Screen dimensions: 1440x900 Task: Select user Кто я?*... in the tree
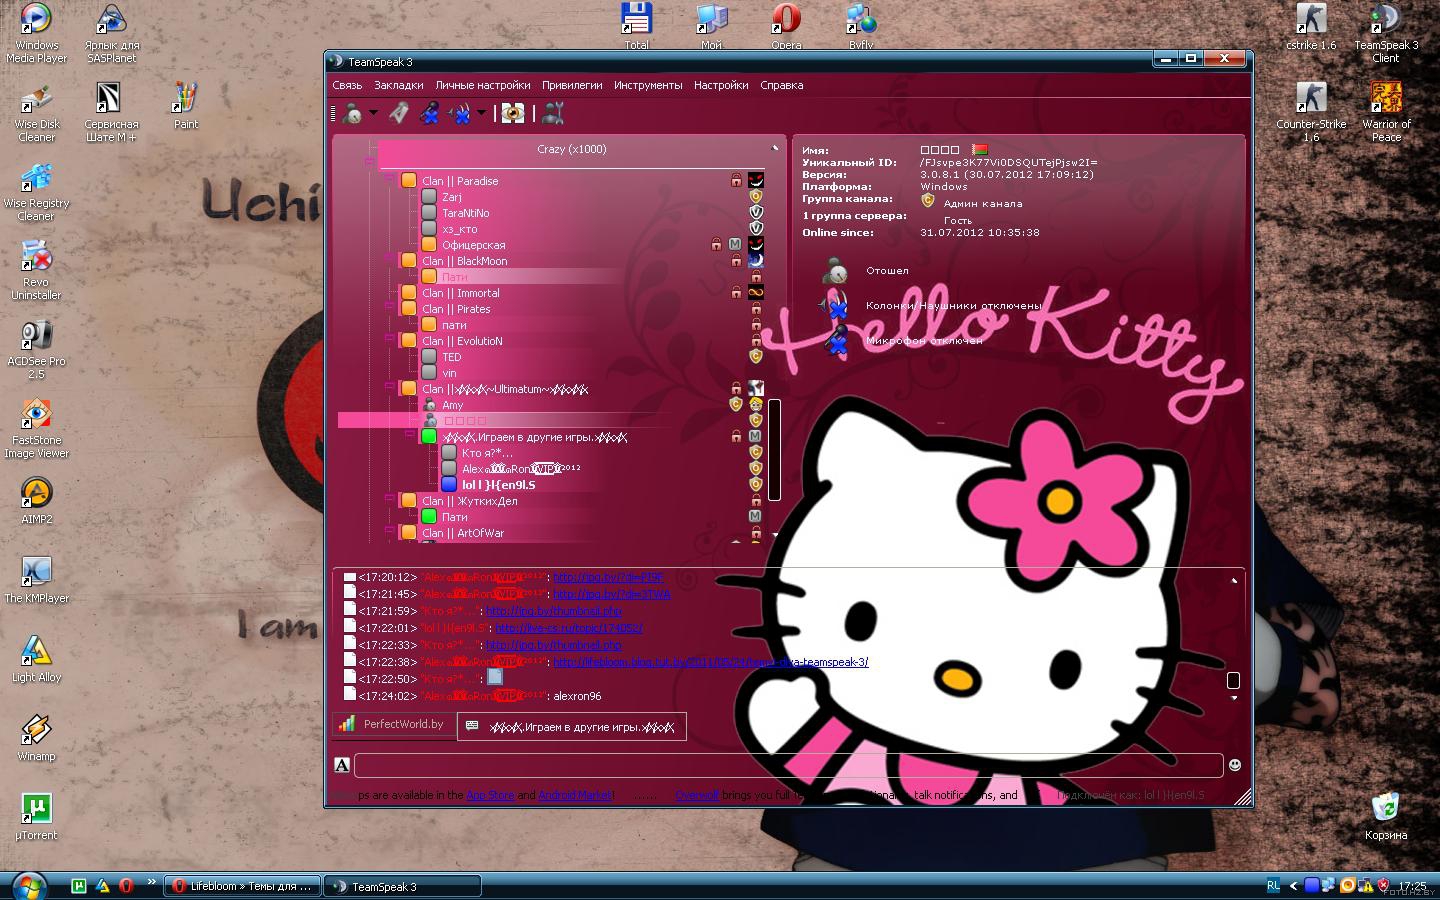487,453
